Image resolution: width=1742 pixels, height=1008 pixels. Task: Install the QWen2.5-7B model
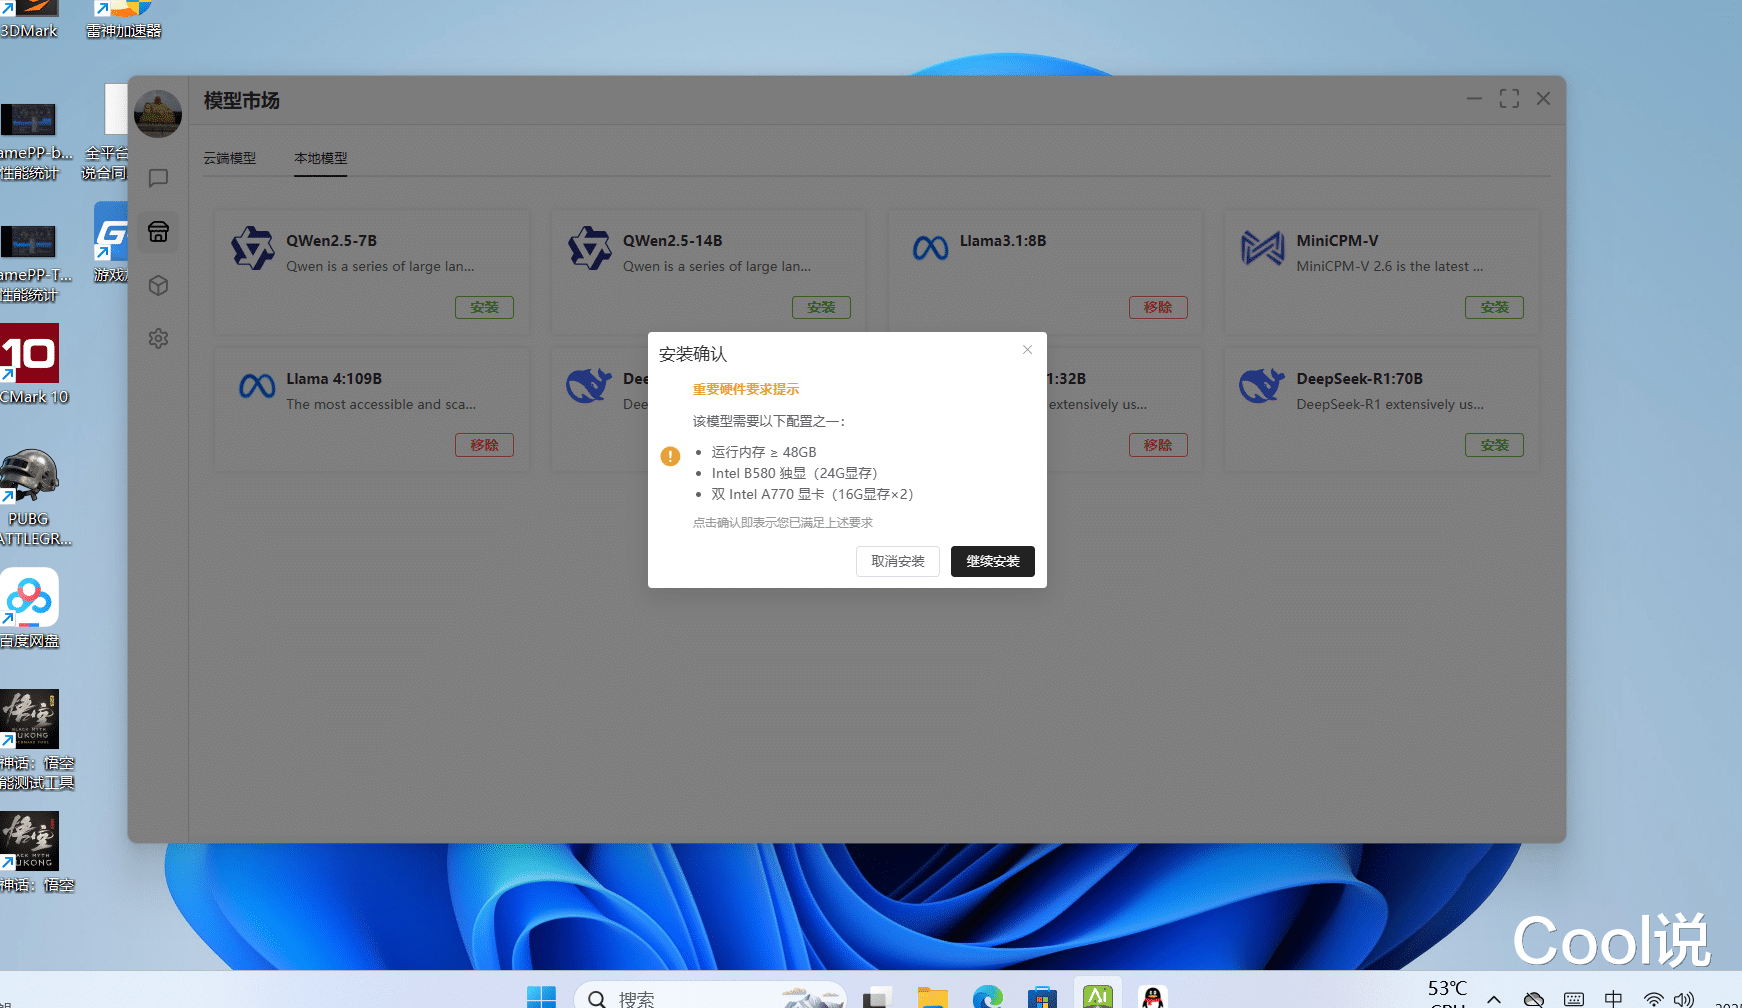(x=485, y=307)
